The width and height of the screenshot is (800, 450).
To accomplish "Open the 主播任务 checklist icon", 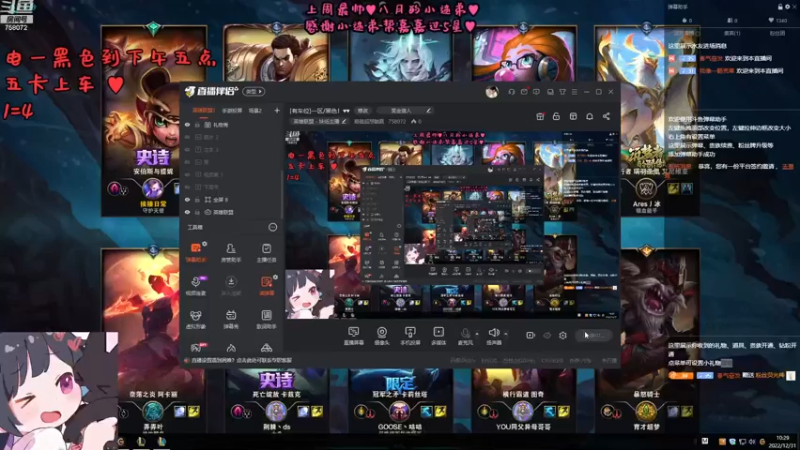I will (x=266, y=252).
